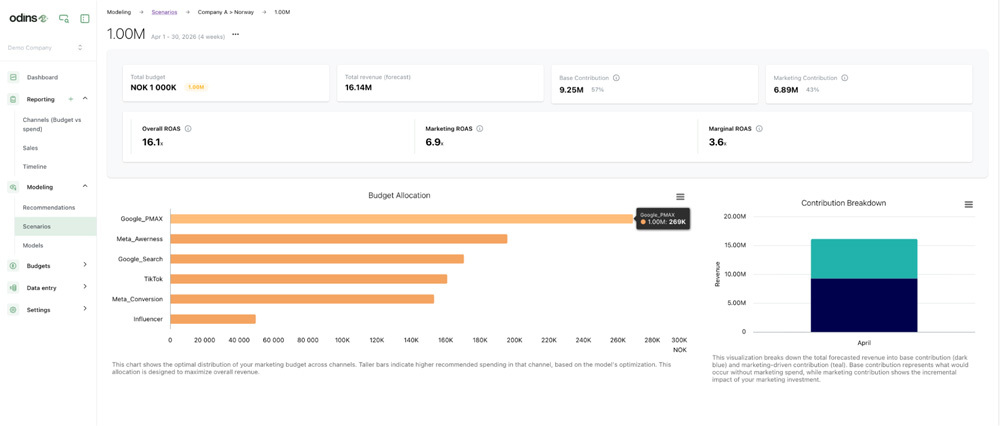Image resolution: width=1000 pixels, height=426 pixels.
Task: Click the Marginal ROAS info icon
Action: coord(759,129)
